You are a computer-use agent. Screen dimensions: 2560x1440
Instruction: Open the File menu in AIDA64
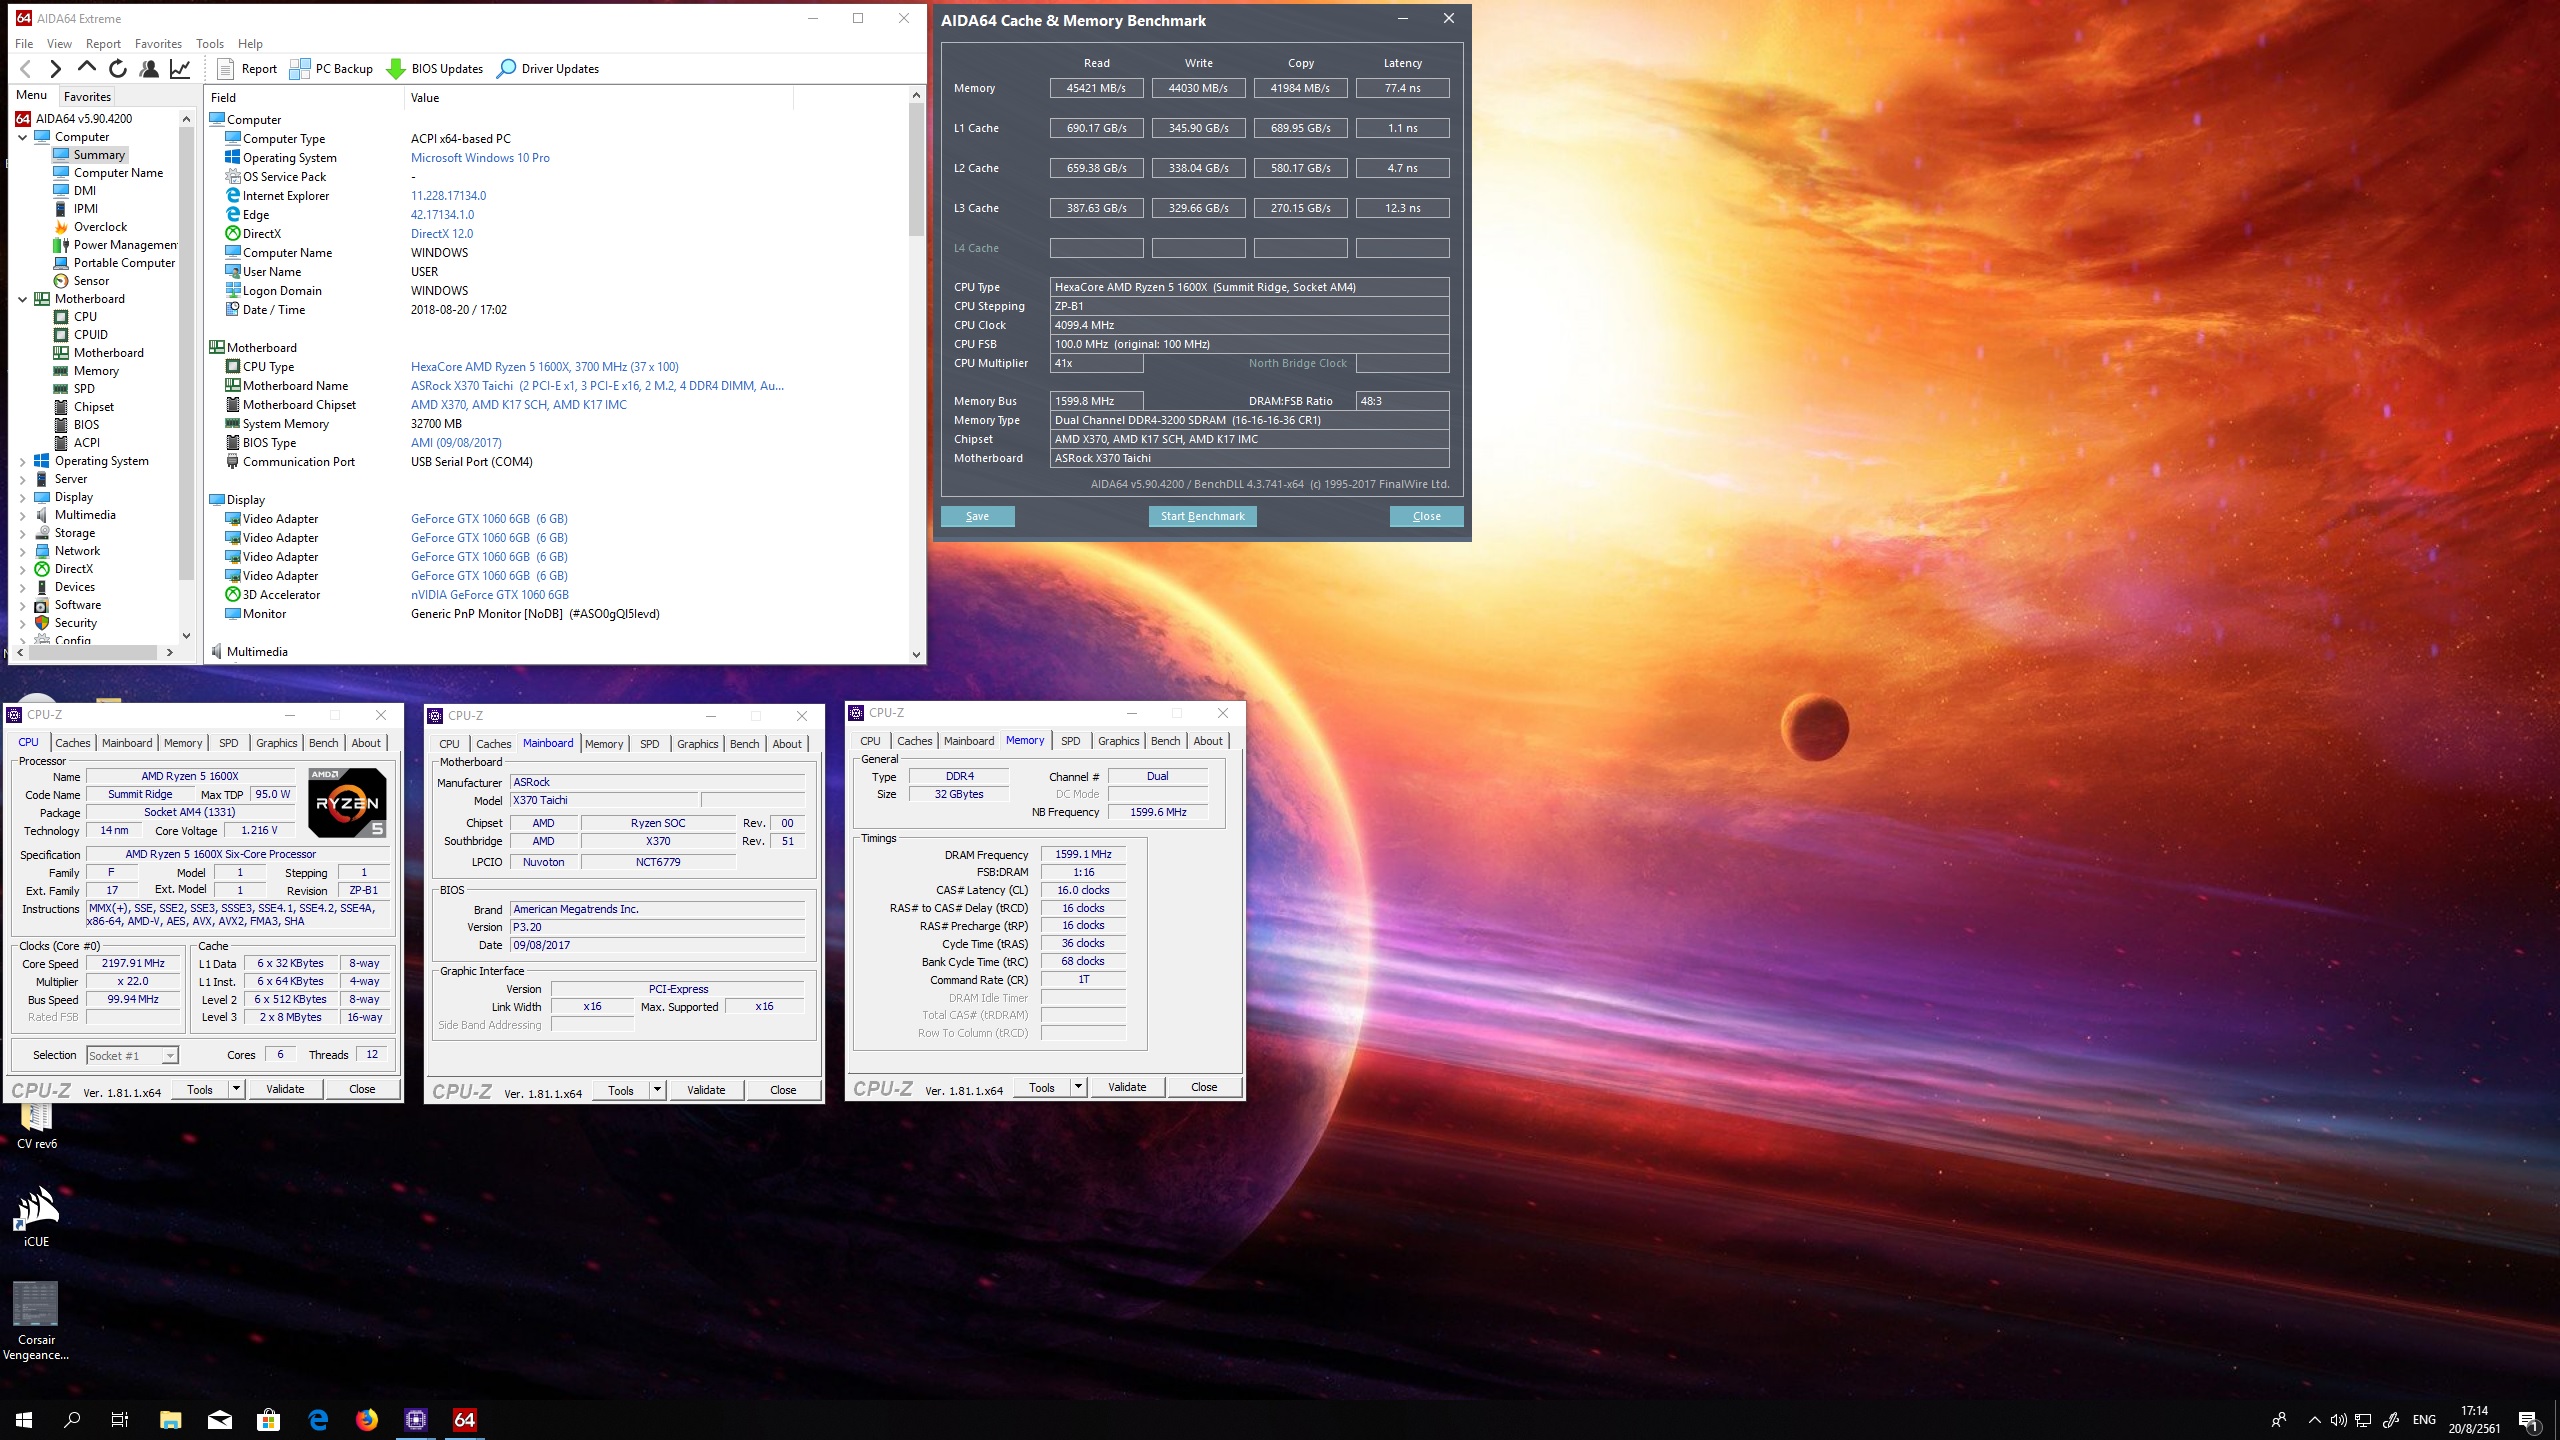(24, 43)
